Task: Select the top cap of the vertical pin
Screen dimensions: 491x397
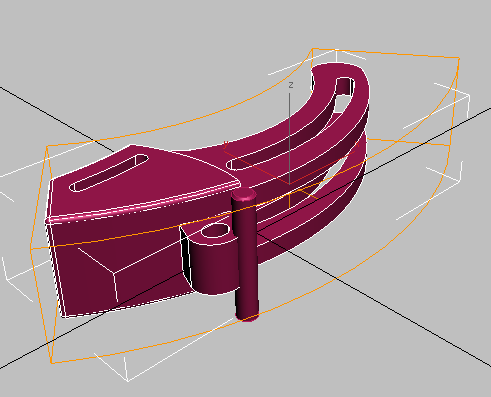Action: pyautogui.click(x=244, y=194)
